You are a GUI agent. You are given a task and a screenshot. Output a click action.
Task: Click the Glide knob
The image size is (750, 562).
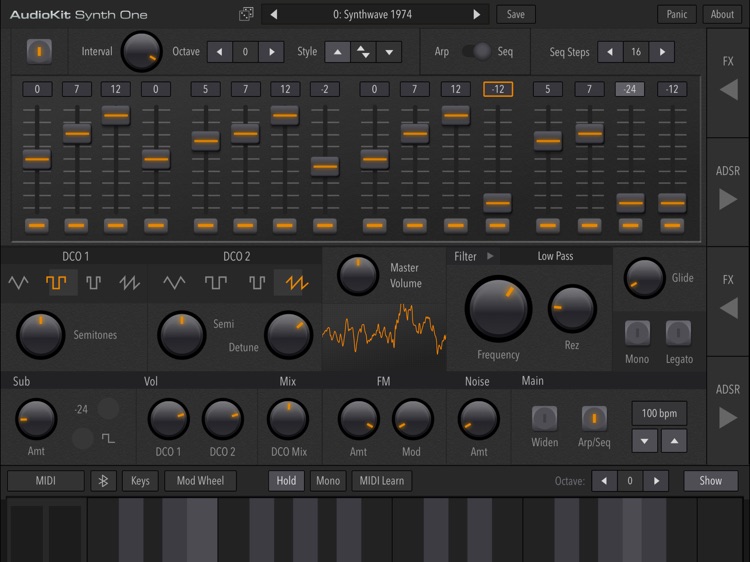point(644,278)
